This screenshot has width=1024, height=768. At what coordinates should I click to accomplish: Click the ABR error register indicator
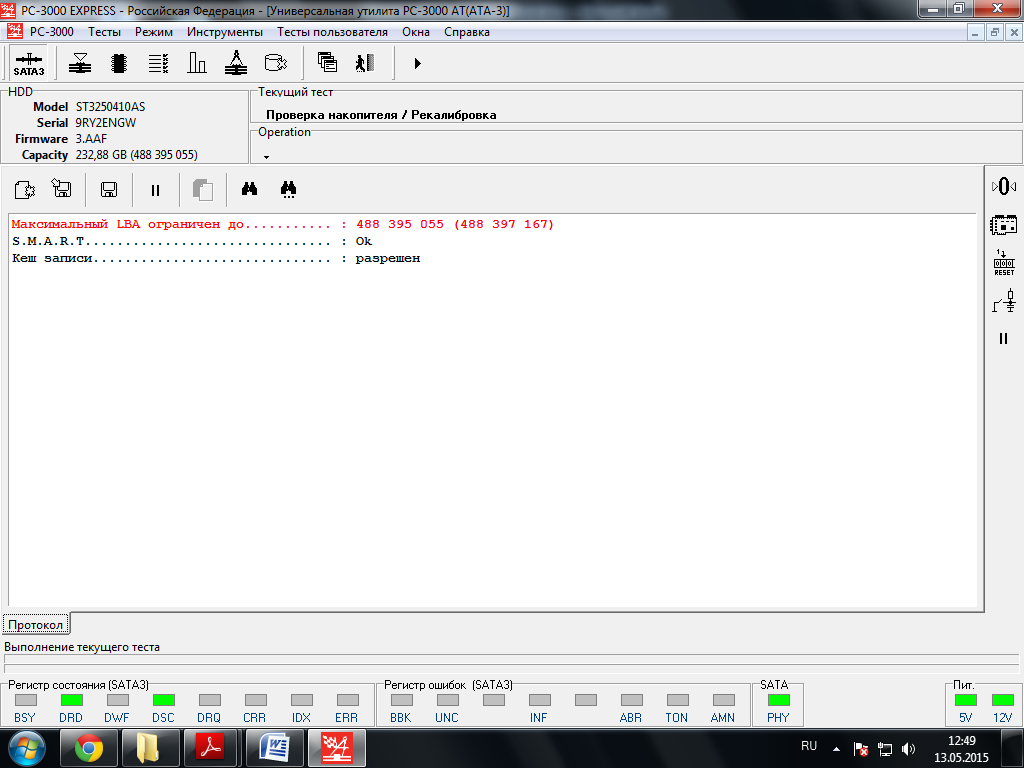pos(632,700)
